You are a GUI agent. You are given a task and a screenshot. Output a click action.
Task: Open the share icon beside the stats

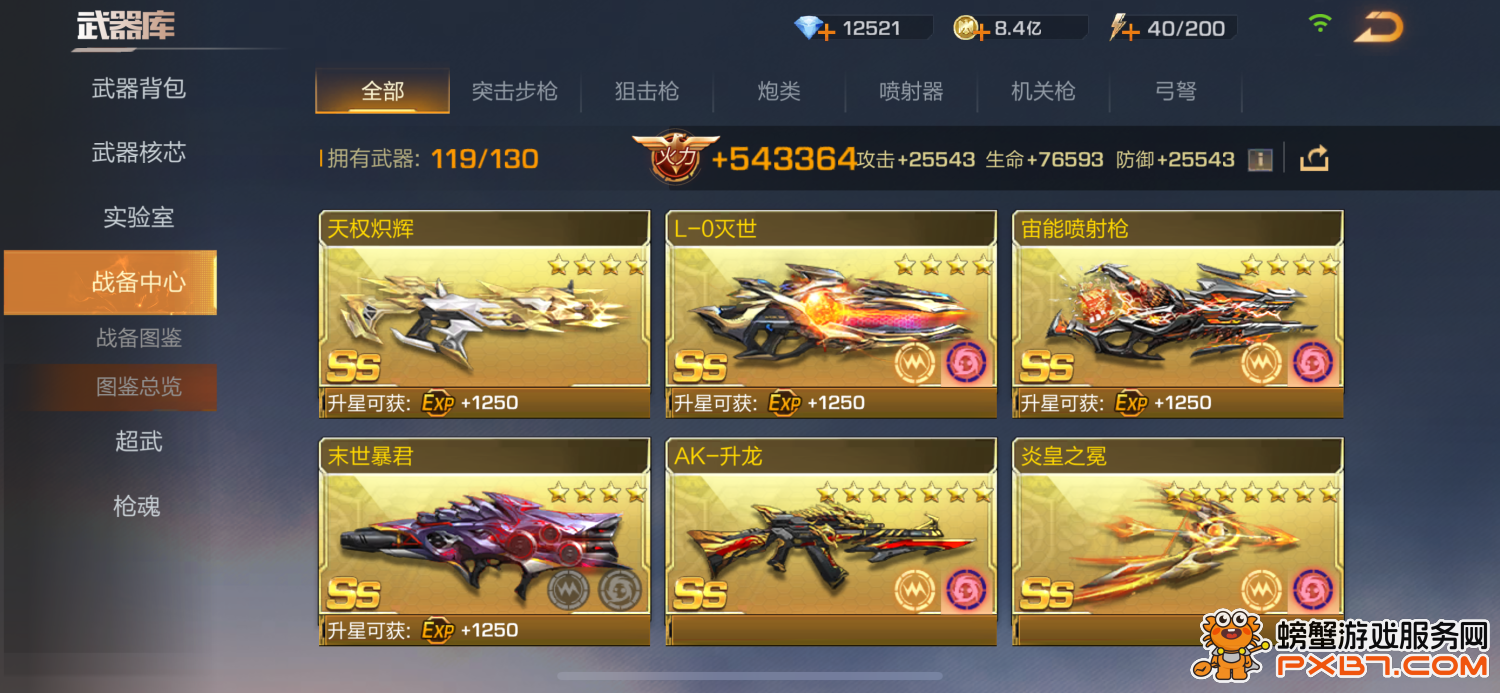[x=1314, y=158]
